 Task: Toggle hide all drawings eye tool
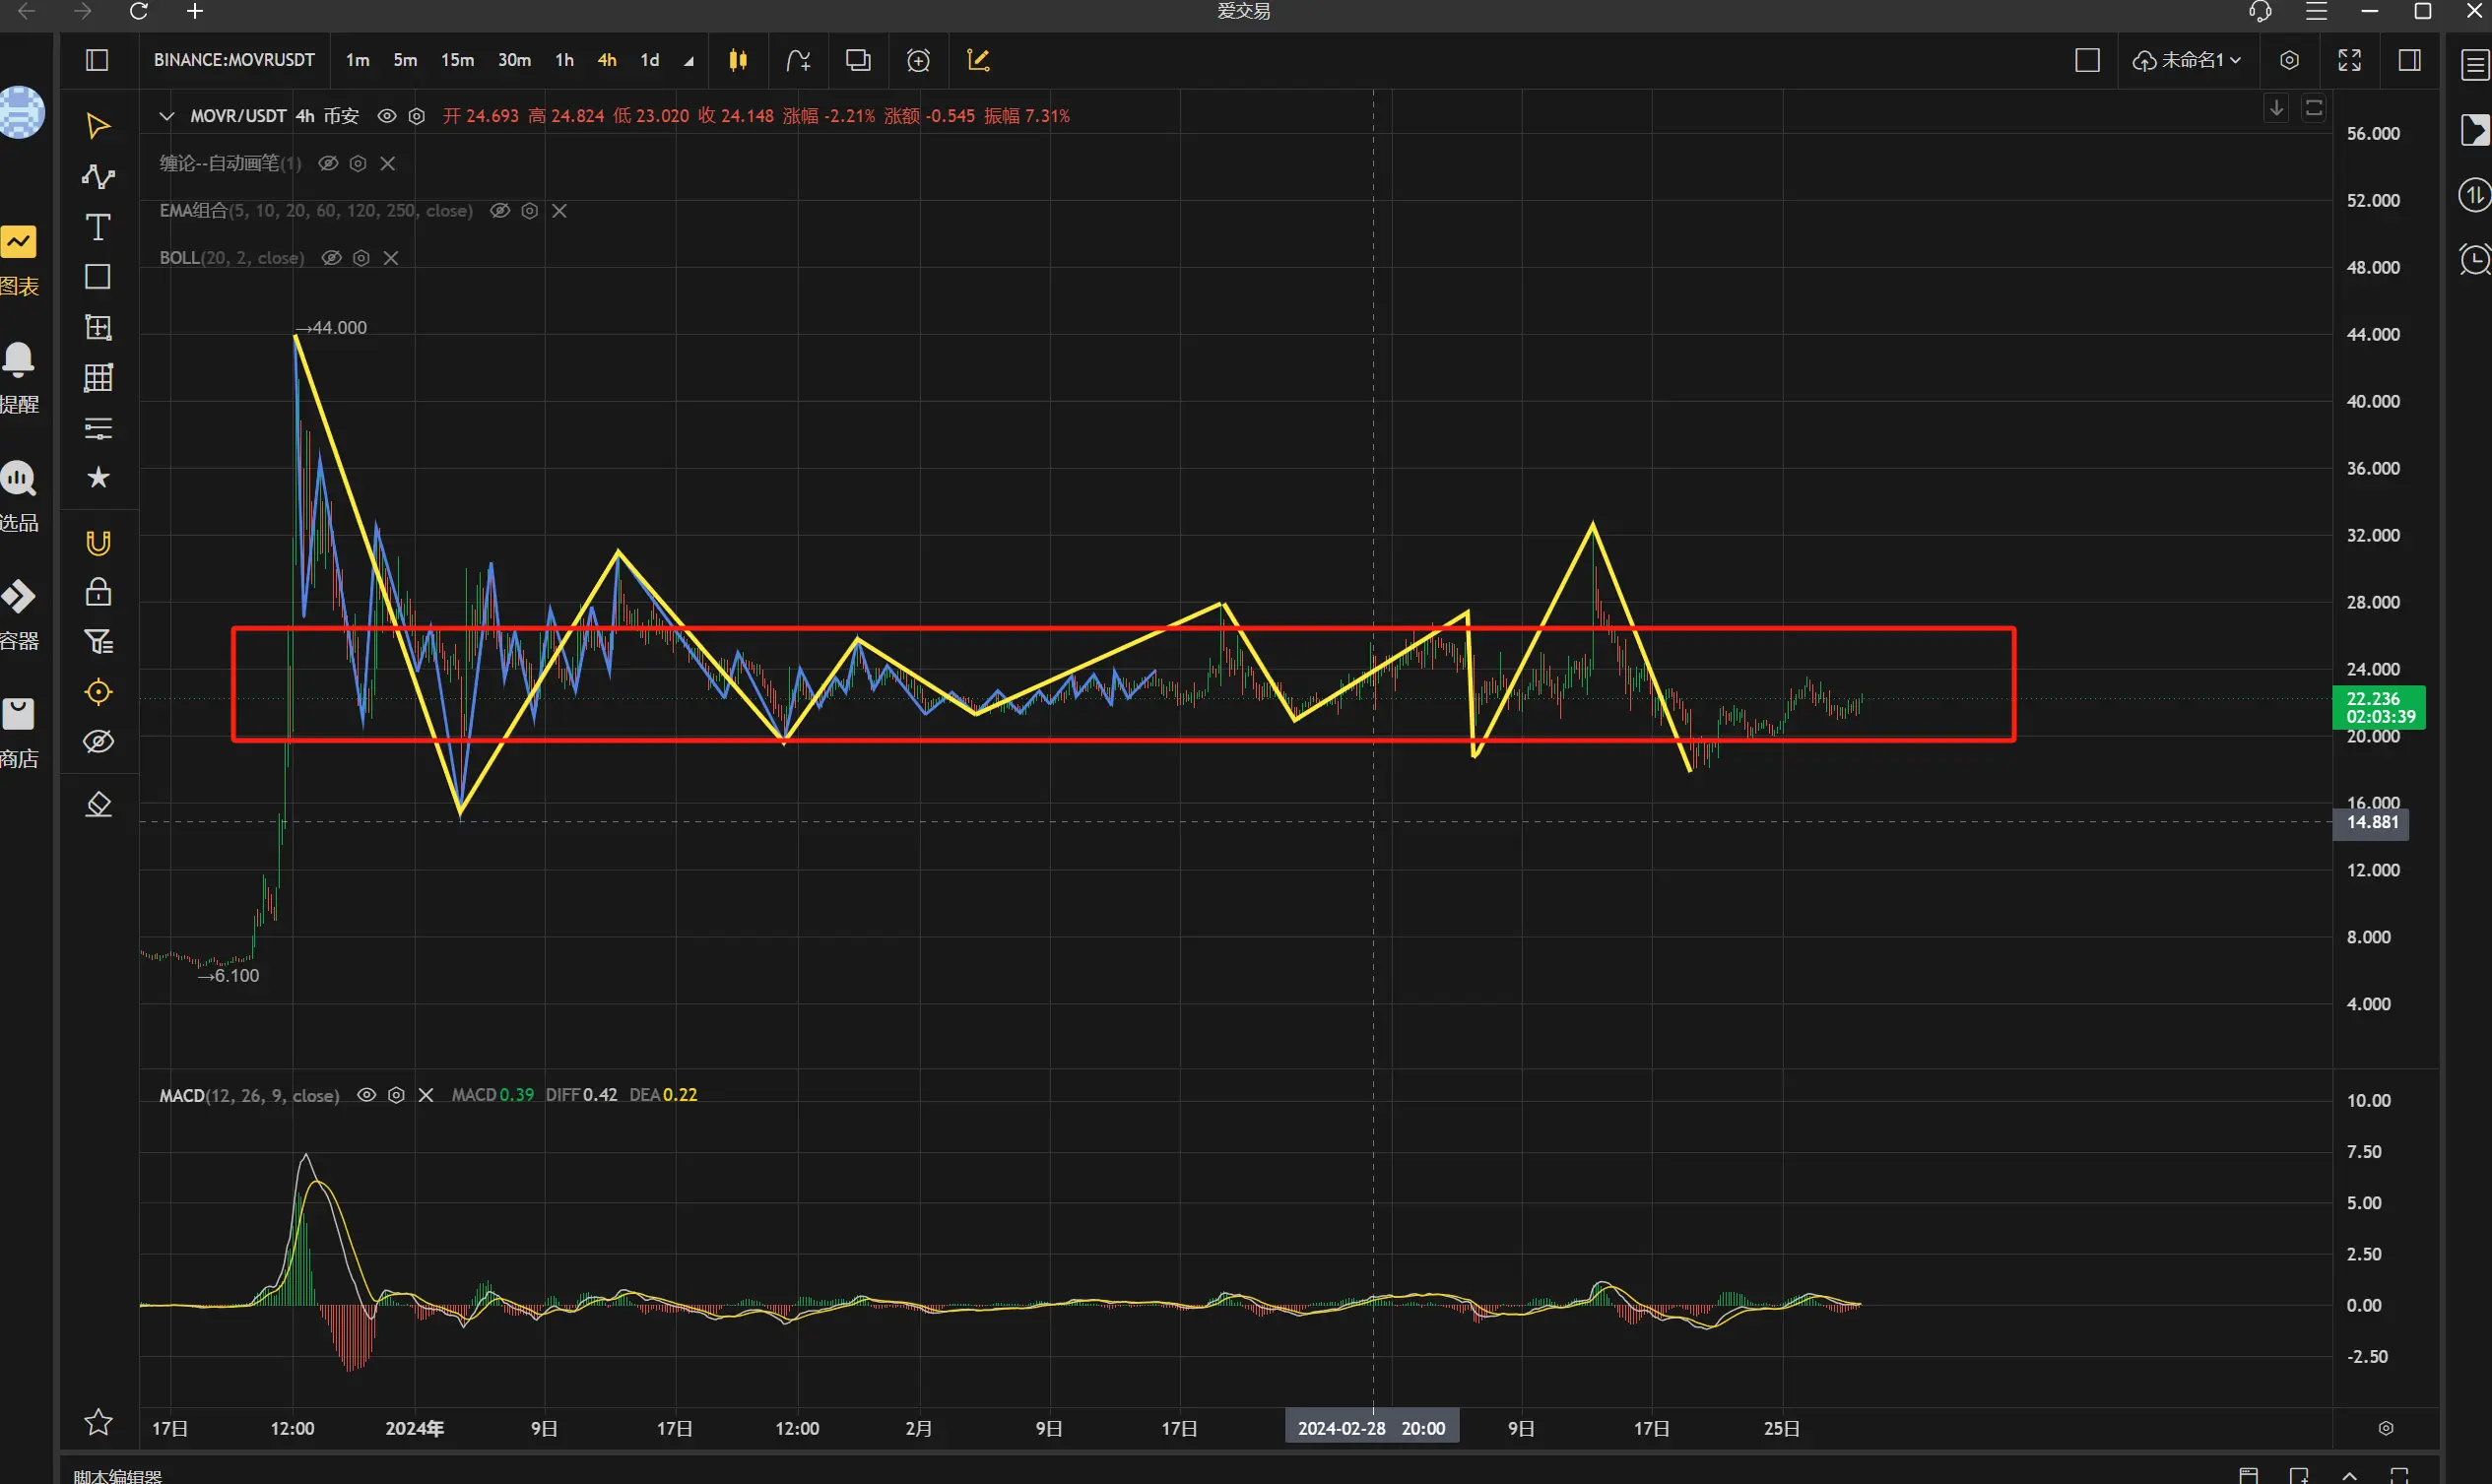[x=98, y=741]
